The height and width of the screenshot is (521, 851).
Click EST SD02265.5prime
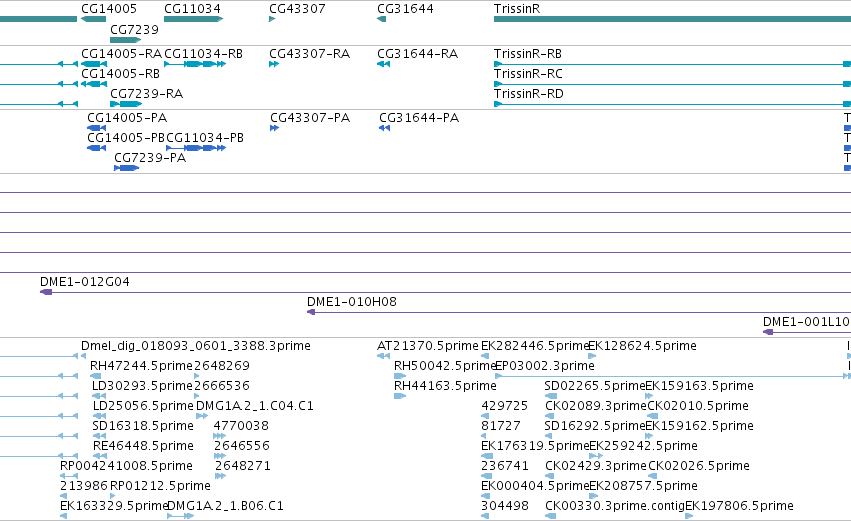pyautogui.click(x=595, y=386)
